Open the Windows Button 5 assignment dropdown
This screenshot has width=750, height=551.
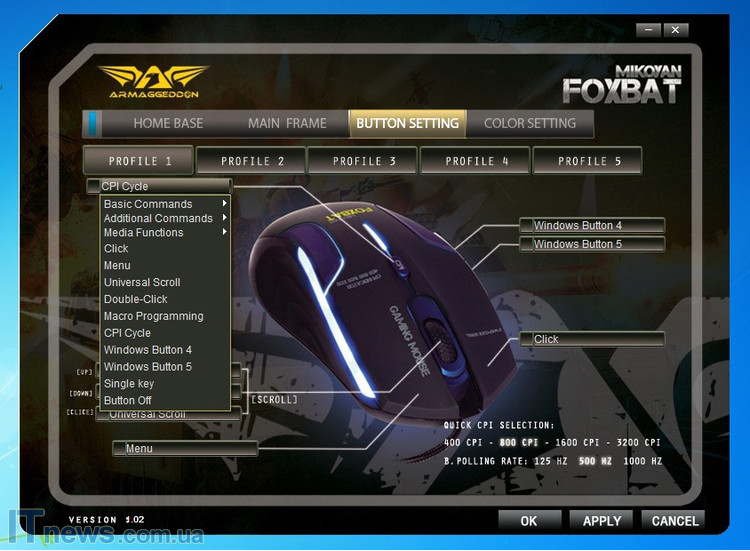coord(591,244)
